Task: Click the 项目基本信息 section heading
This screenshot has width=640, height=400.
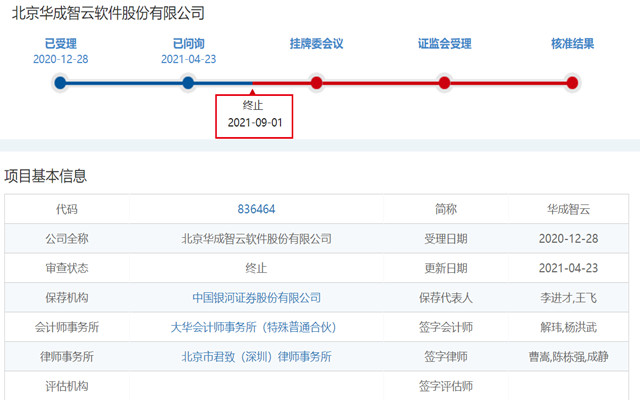Action: (x=45, y=176)
